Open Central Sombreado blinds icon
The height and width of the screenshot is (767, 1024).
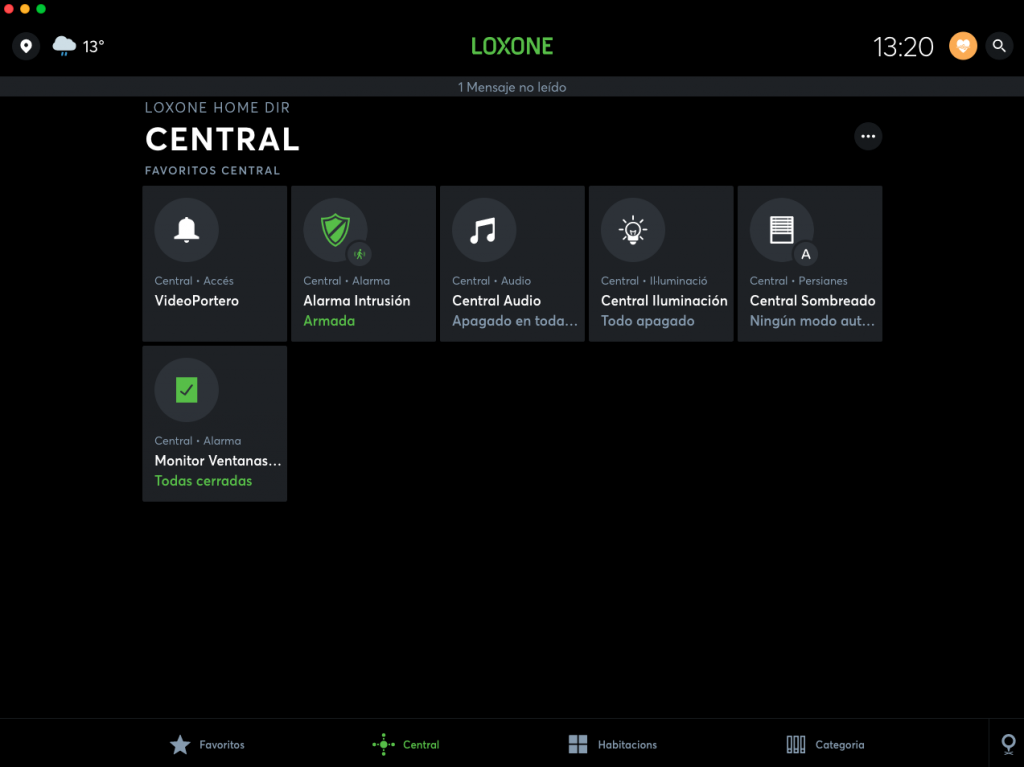[x=782, y=229]
